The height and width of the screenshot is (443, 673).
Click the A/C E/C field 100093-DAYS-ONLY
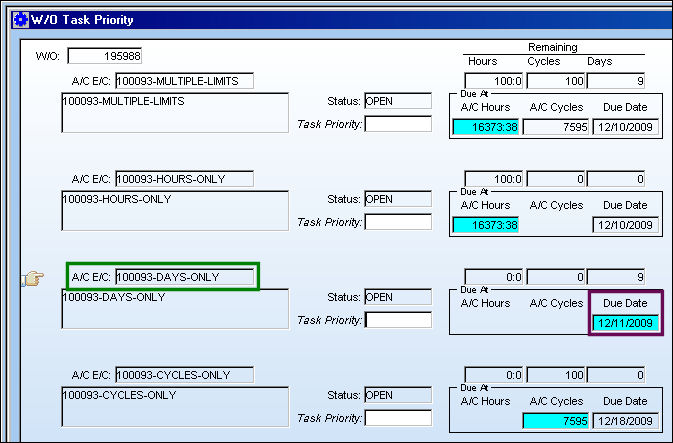coord(185,277)
